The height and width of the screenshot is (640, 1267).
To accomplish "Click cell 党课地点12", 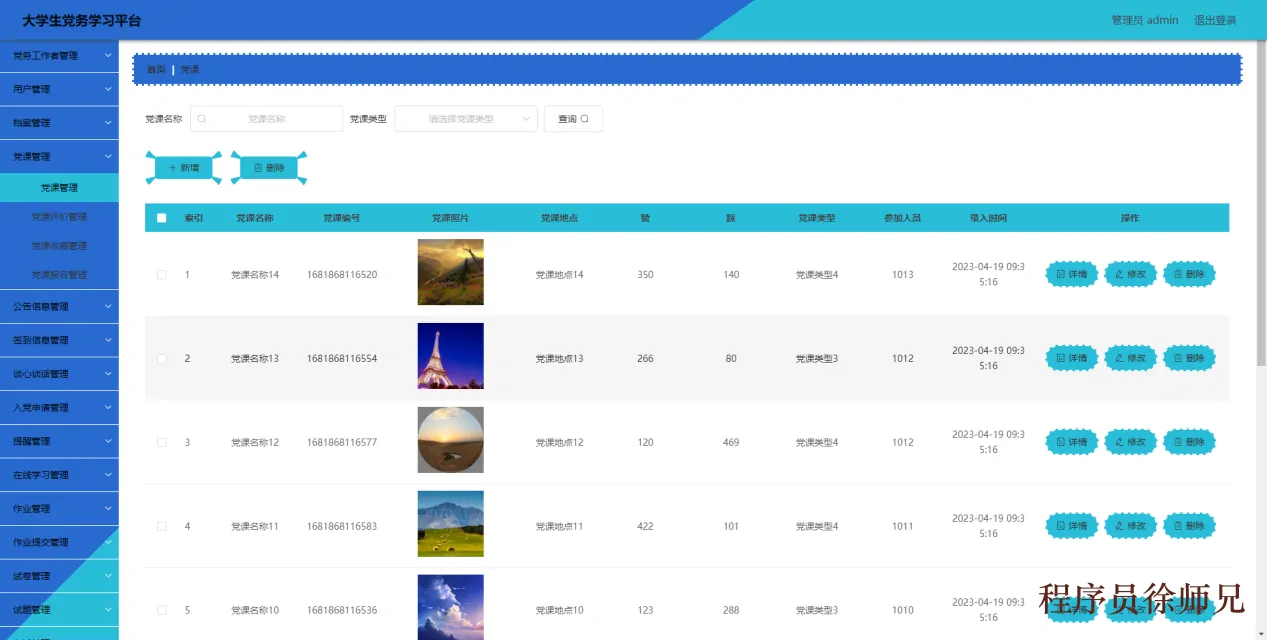I will click(x=560, y=442).
